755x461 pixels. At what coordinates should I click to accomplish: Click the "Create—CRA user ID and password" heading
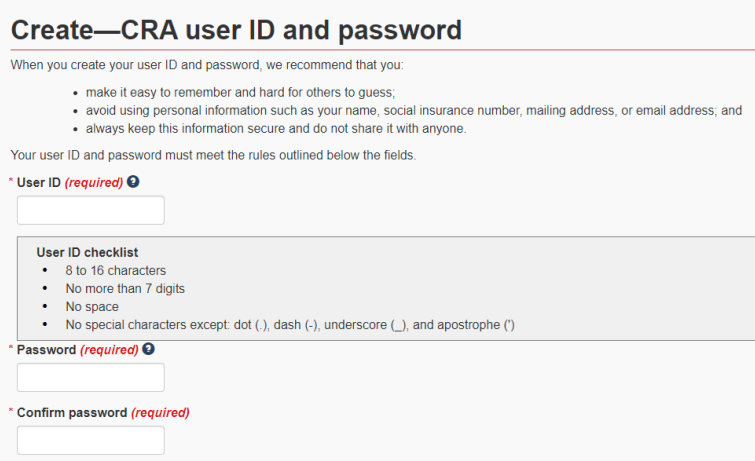pos(236,30)
